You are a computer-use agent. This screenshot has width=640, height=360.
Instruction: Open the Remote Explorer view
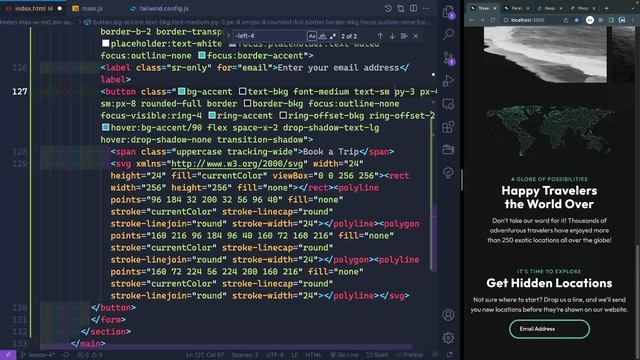tap(448, 104)
